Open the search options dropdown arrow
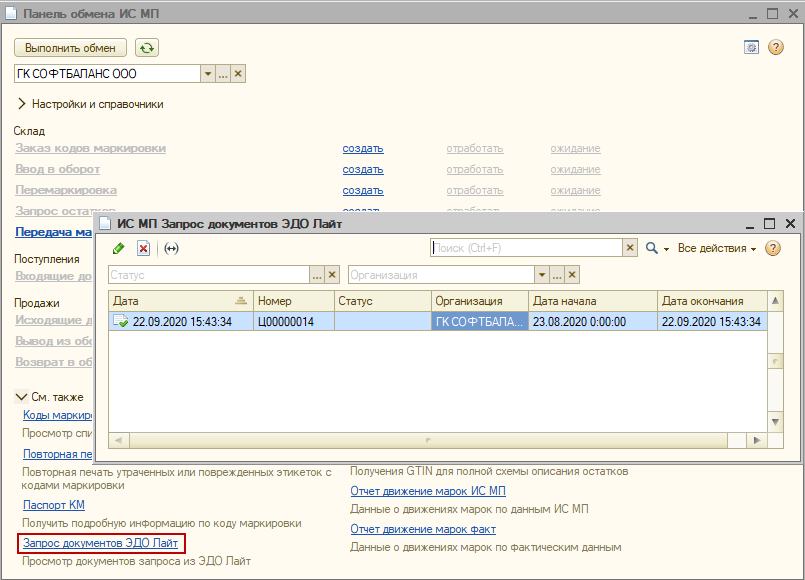The width and height of the screenshot is (805, 580). click(x=666, y=249)
